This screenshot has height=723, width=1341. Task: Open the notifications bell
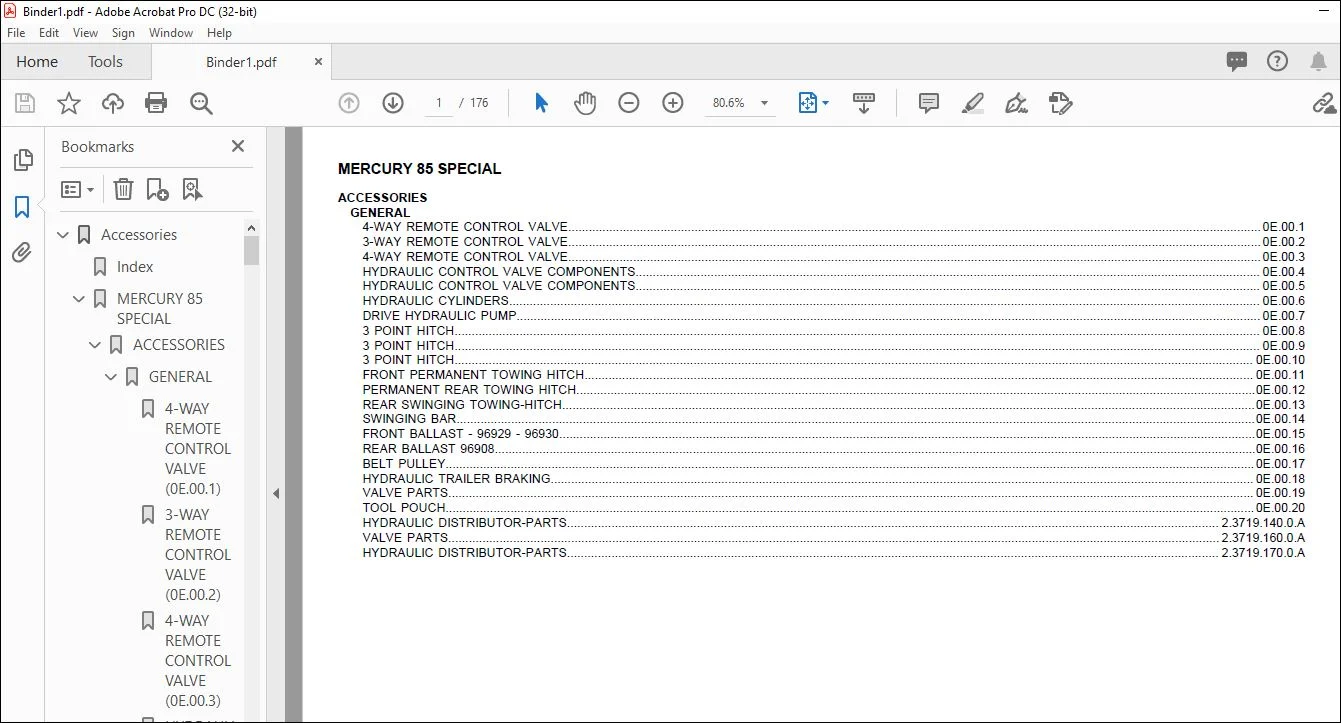tap(1318, 61)
